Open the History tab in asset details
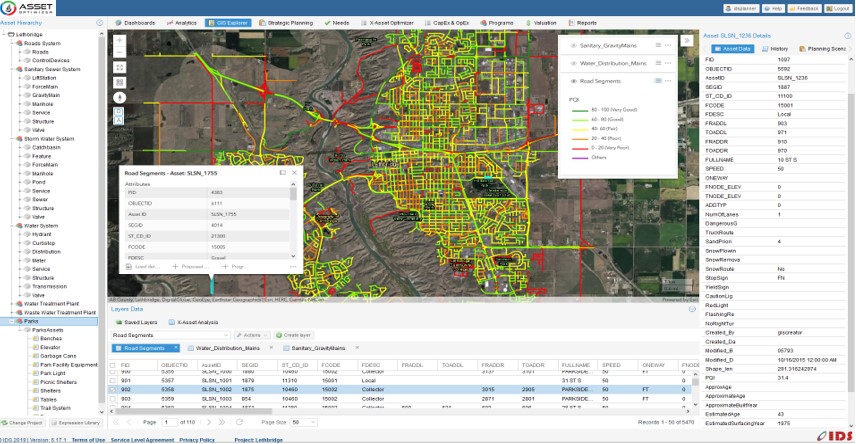The height and width of the screenshot is (444, 856). pos(778,48)
